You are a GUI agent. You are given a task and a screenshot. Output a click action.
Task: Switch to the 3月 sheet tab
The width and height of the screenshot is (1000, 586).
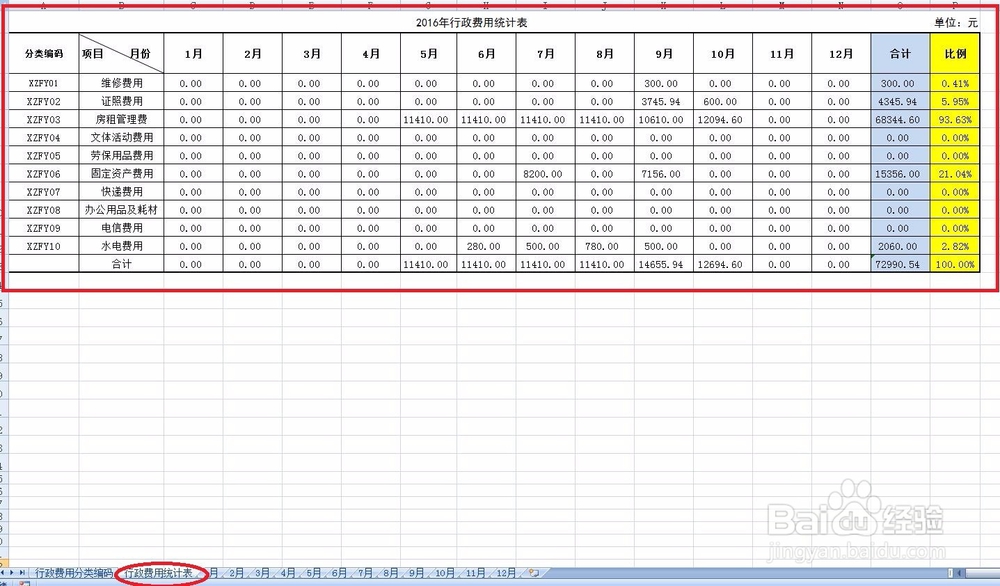coord(262,573)
